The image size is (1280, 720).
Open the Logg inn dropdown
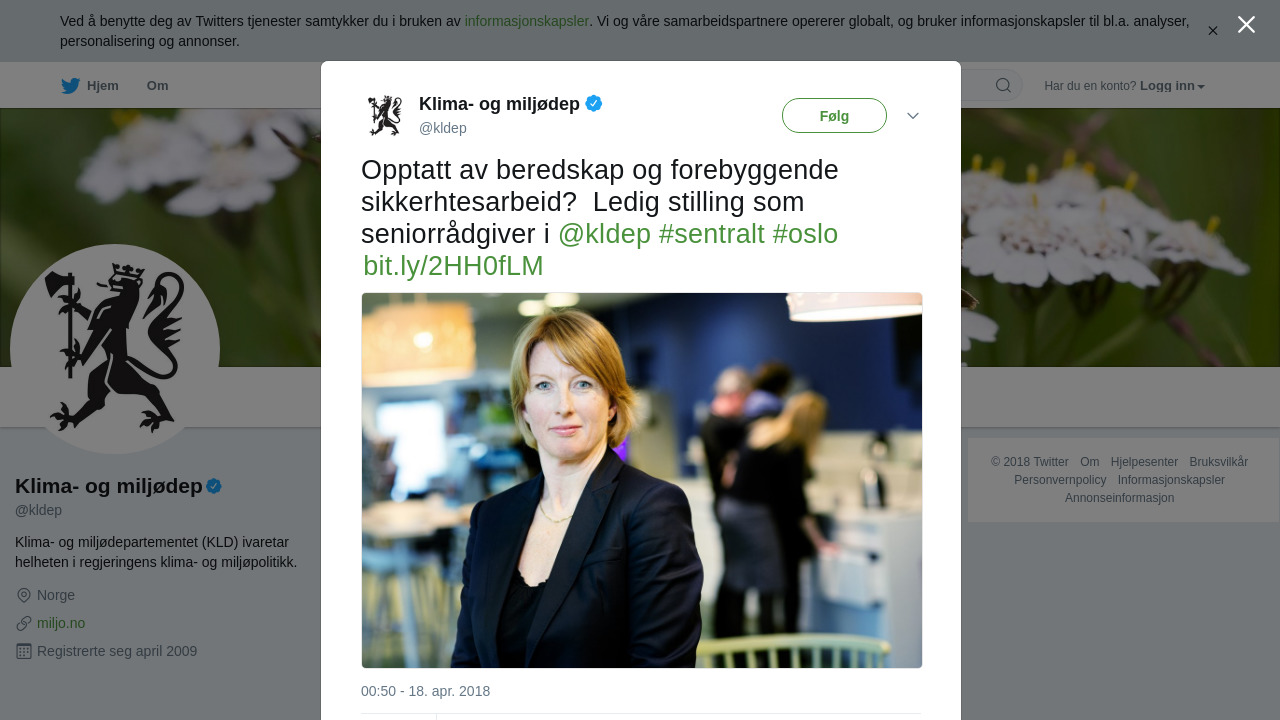point(1173,86)
